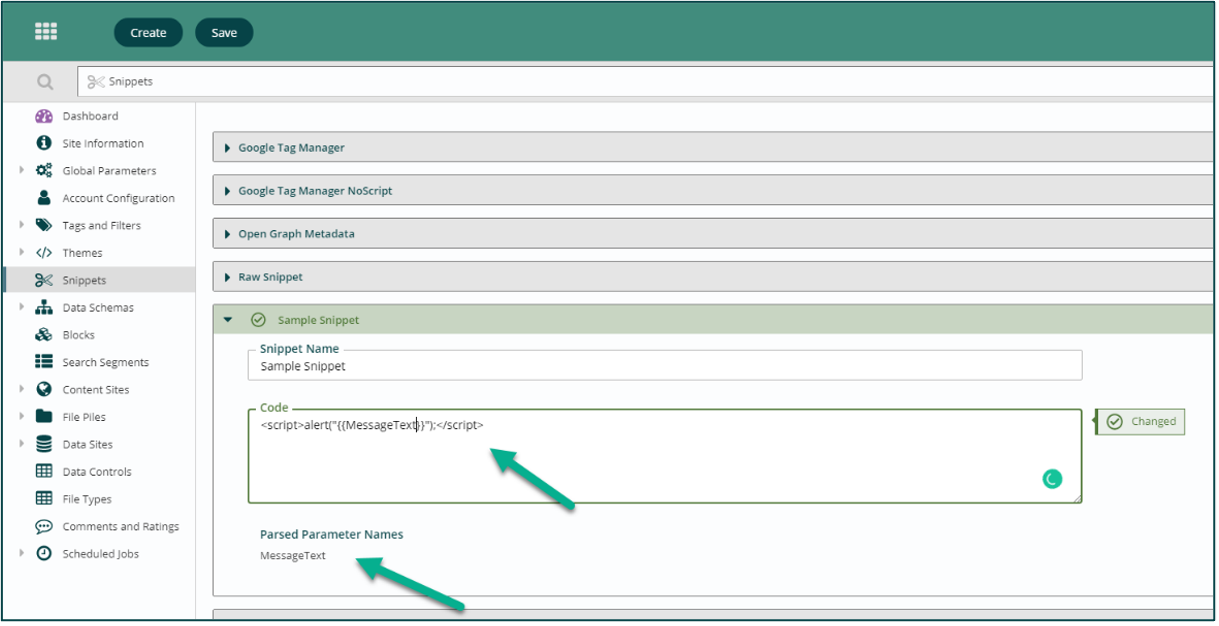Click the Tags and Filters tag icon
This screenshot has height=626, width=1219.
tap(44, 225)
